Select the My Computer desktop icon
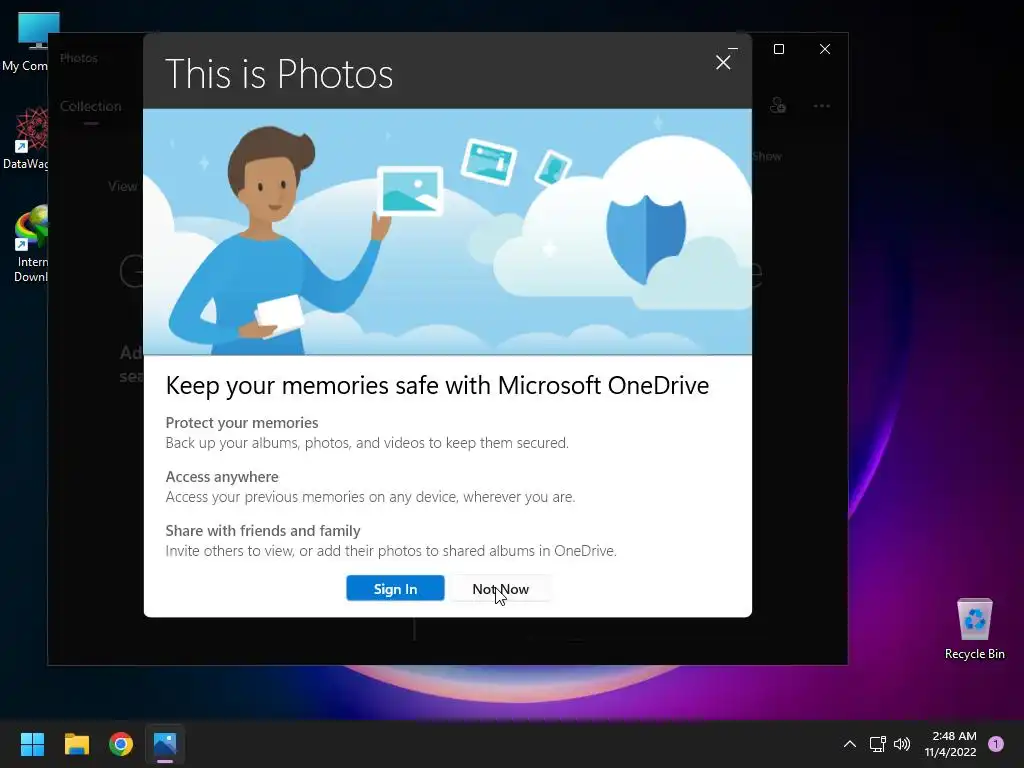 (x=26, y=42)
